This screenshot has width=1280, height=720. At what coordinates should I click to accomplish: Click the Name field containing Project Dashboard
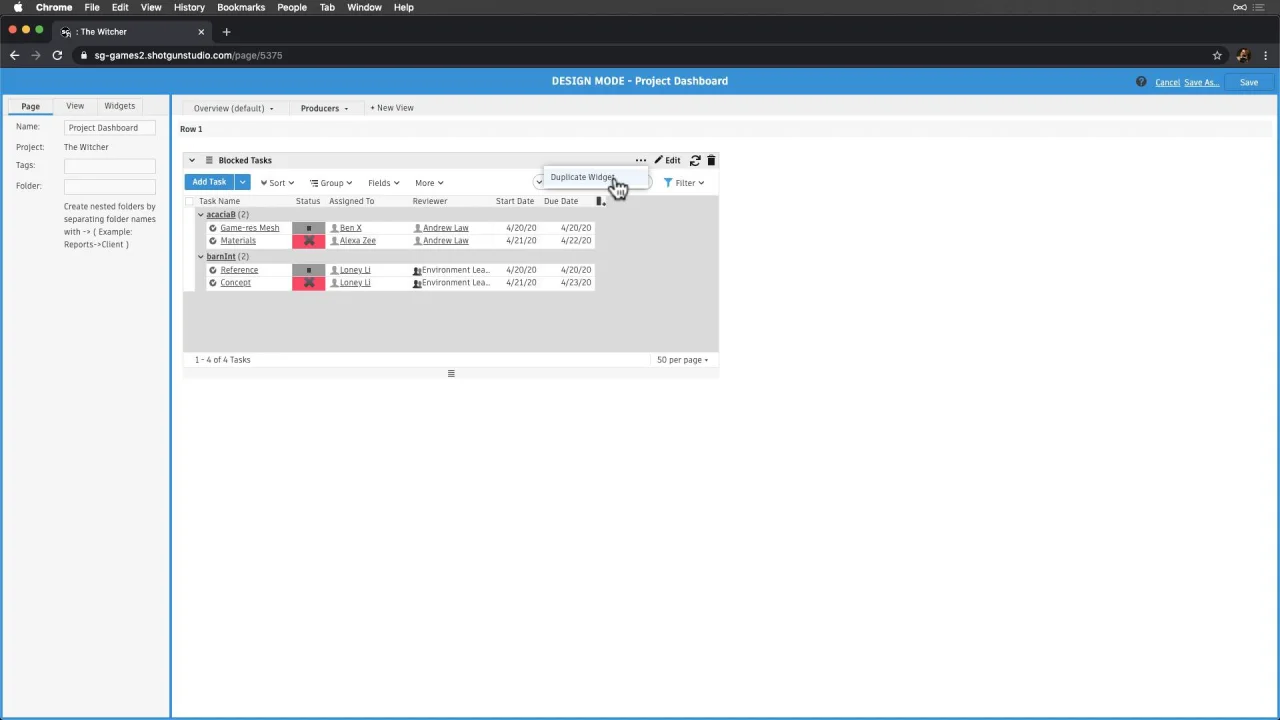[110, 128]
